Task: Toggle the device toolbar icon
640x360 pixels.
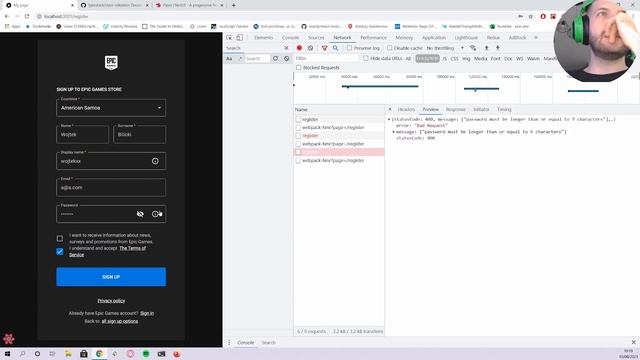Action: pyautogui.click(x=240, y=38)
